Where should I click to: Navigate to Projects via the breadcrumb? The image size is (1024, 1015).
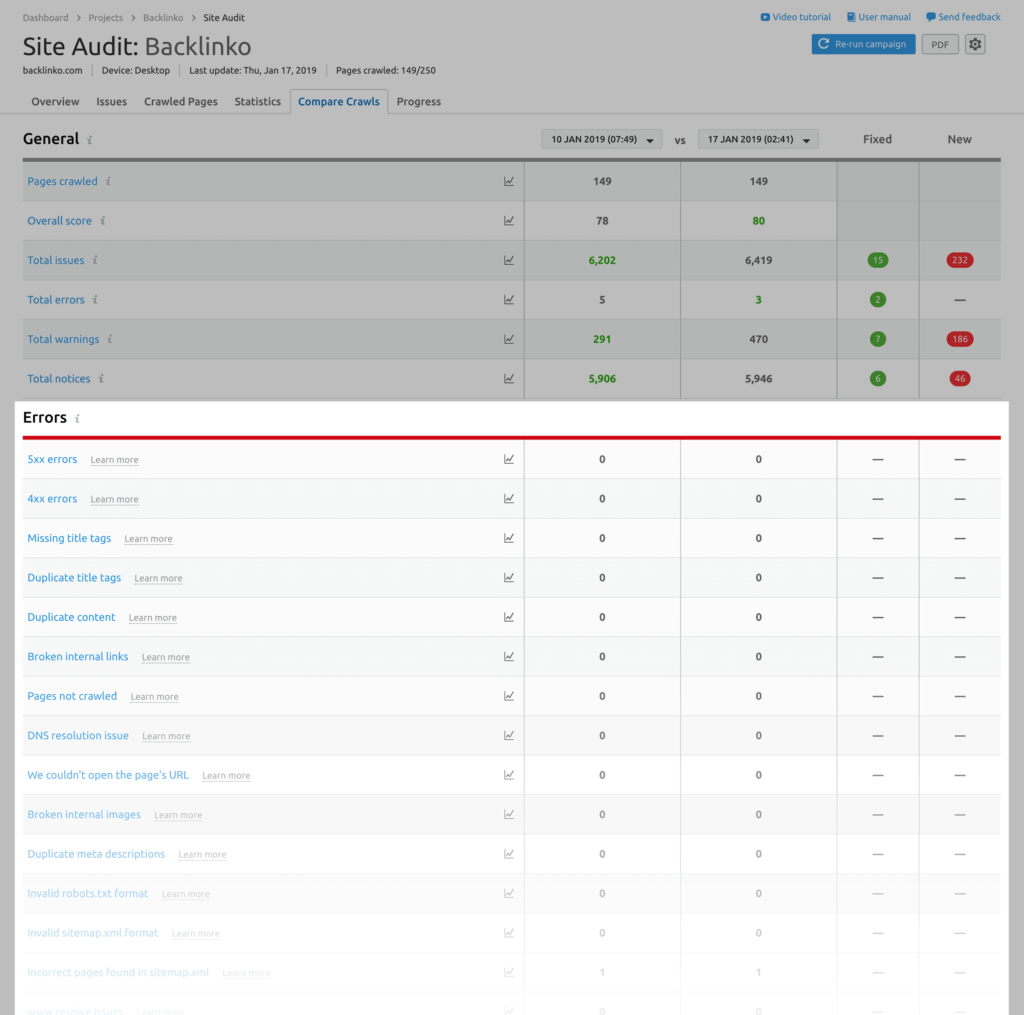106,17
